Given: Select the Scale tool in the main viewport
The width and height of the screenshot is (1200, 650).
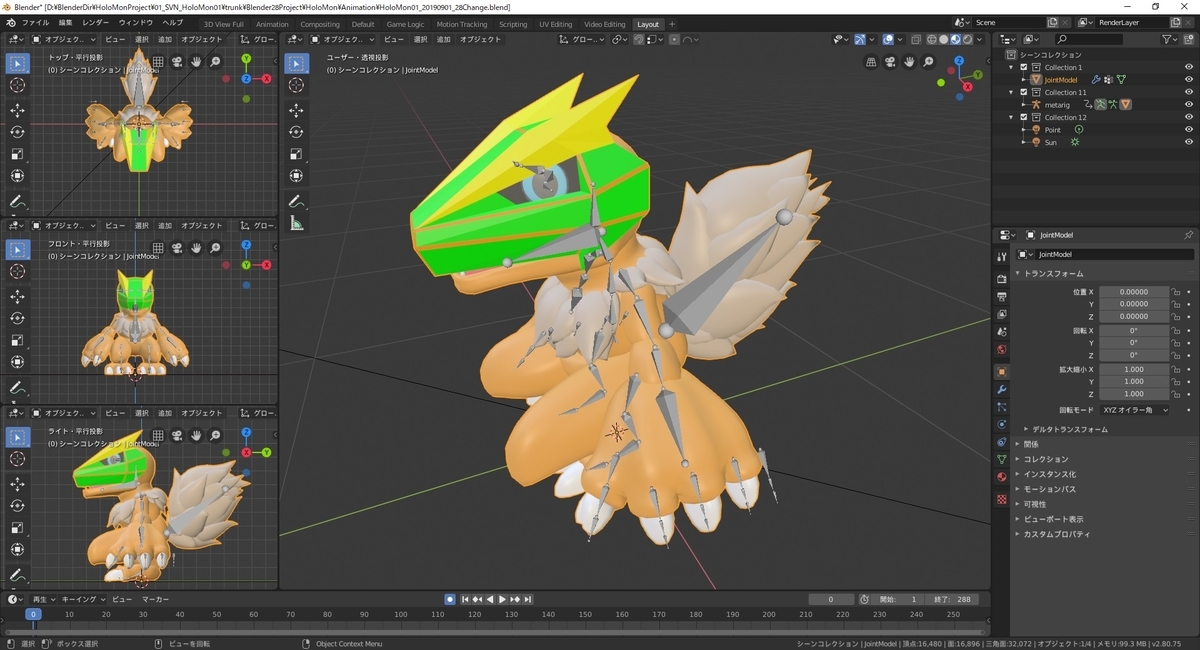Looking at the screenshot, I should [x=297, y=155].
